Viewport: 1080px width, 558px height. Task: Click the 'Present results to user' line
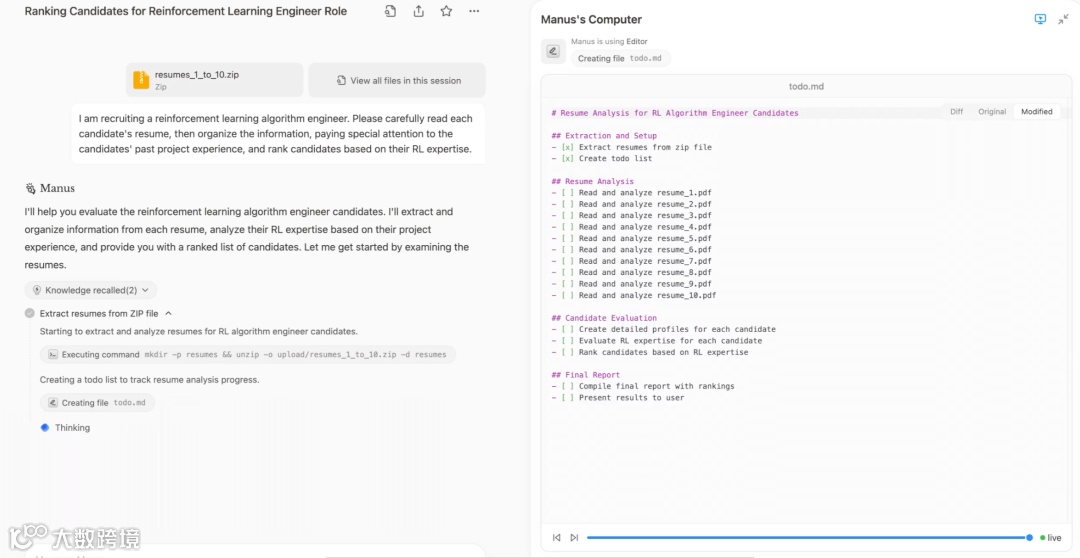point(618,397)
